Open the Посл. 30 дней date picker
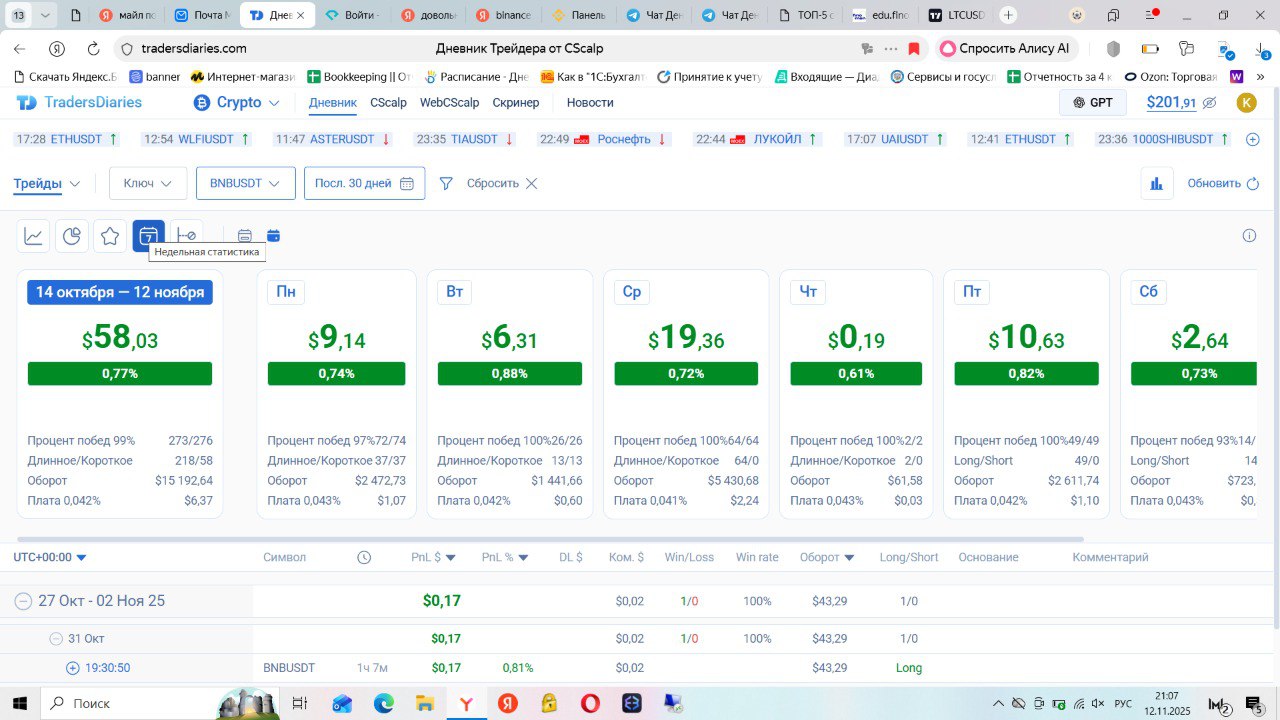1280x720 pixels. tap(364, 183)
